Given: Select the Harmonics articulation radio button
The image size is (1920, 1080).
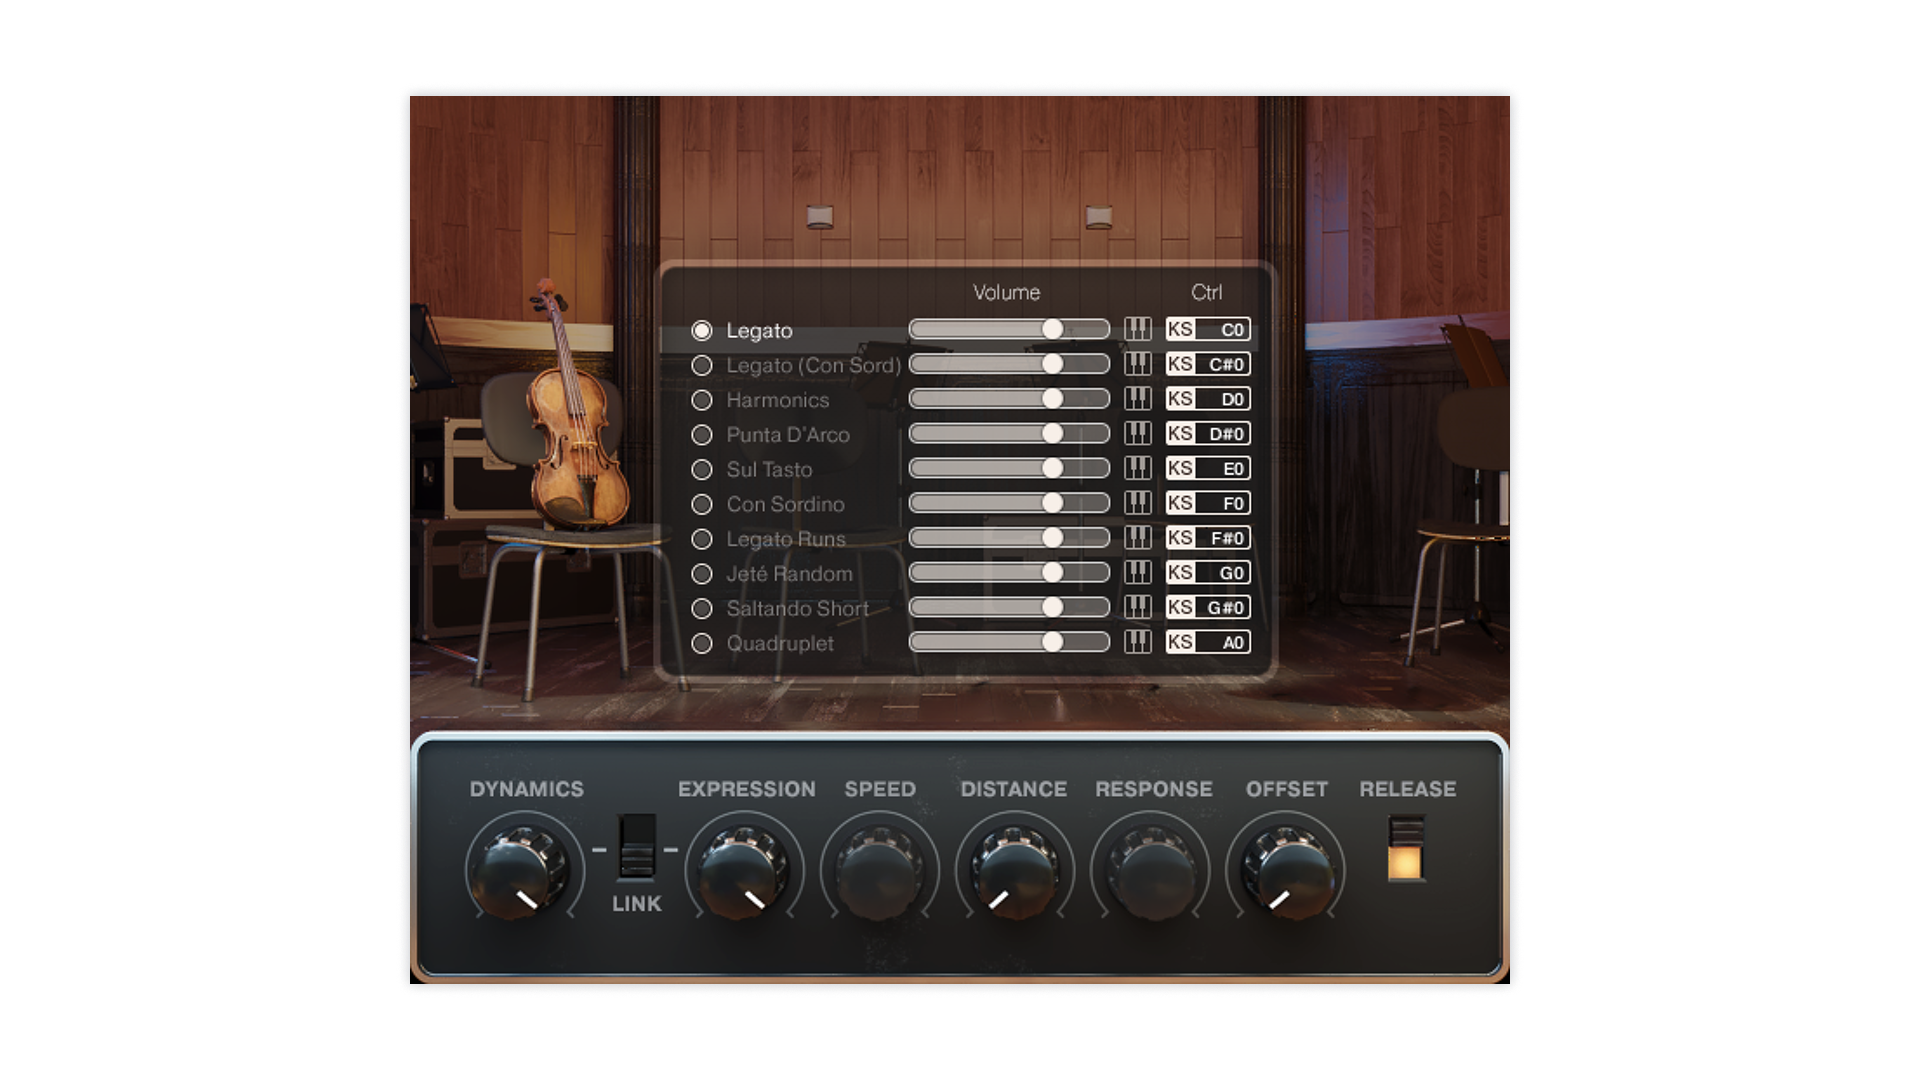Looking at the screenshot, I should point(702,400).
